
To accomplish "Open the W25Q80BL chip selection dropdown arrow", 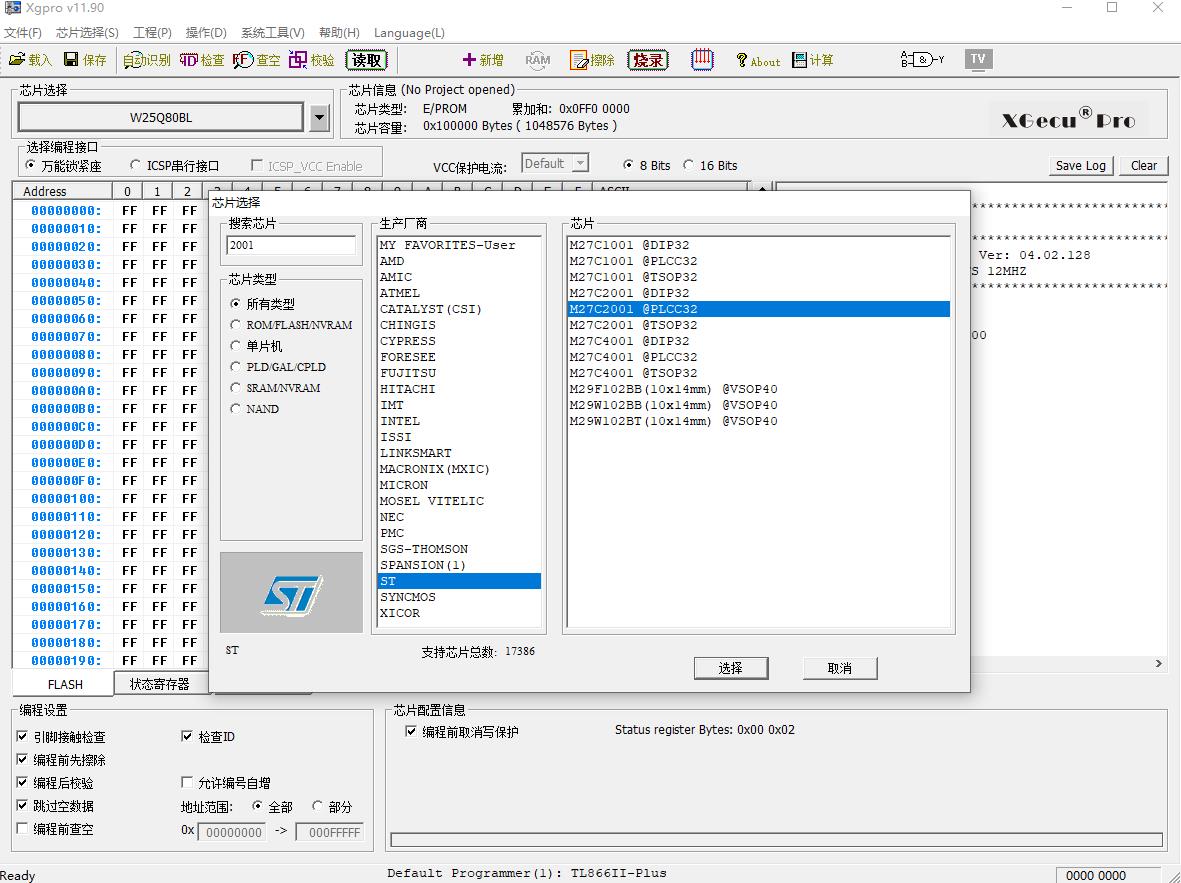I will 319,118.
